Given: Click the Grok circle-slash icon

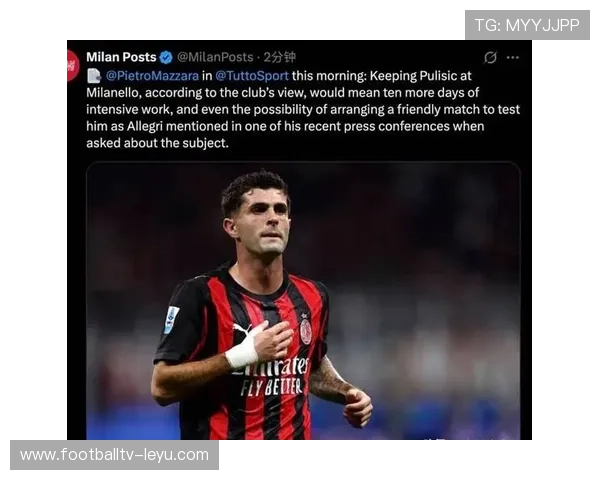Looking at the screenshot, I should (490, 57).
